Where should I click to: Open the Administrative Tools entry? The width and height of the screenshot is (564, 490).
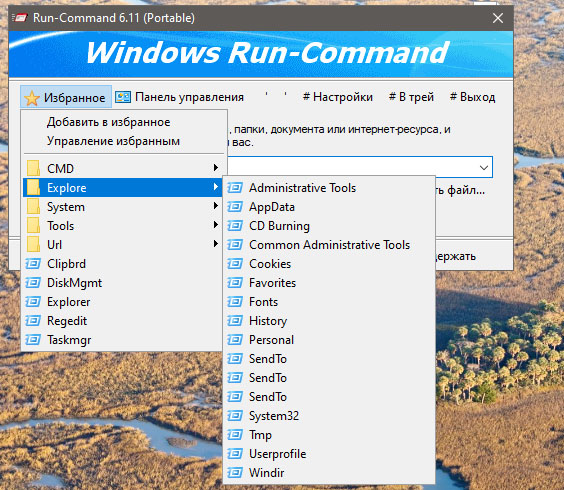coord(329,187)
